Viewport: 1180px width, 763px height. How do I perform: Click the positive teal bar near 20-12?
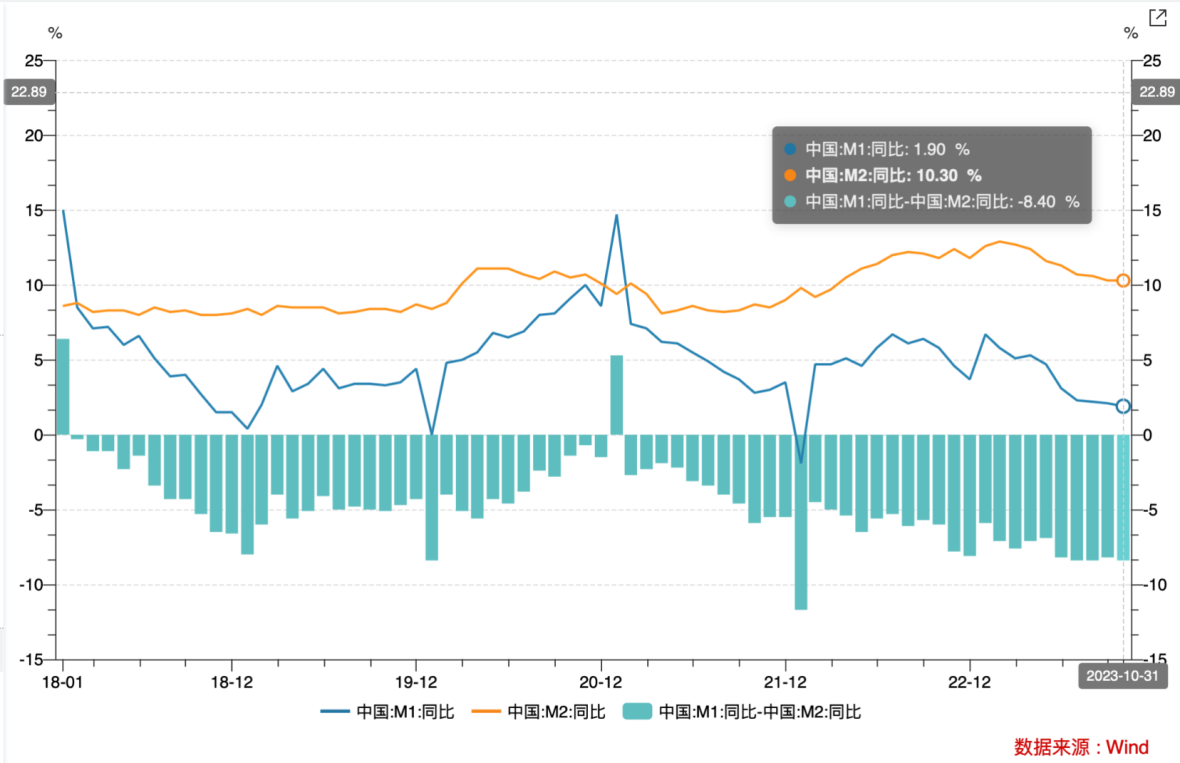tap(616, 395)
